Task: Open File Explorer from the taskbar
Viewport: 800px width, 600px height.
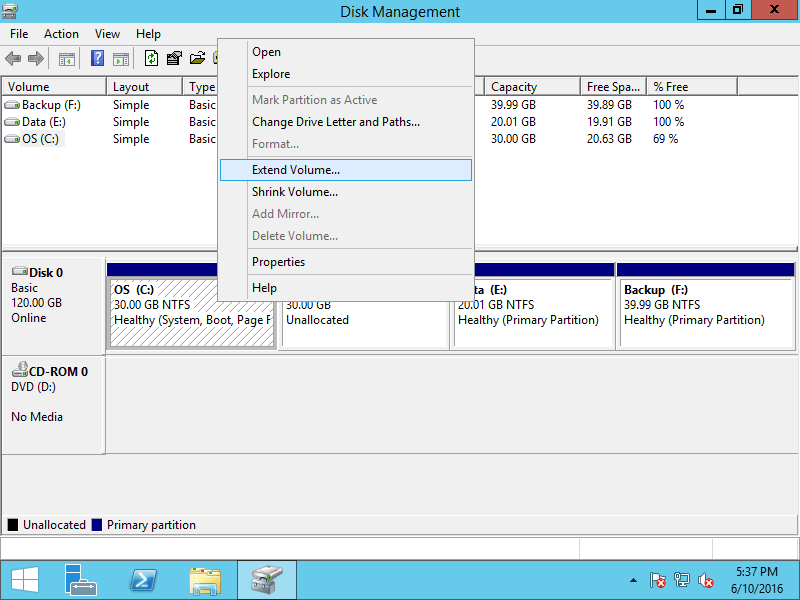Action: (x=205, y=581)
